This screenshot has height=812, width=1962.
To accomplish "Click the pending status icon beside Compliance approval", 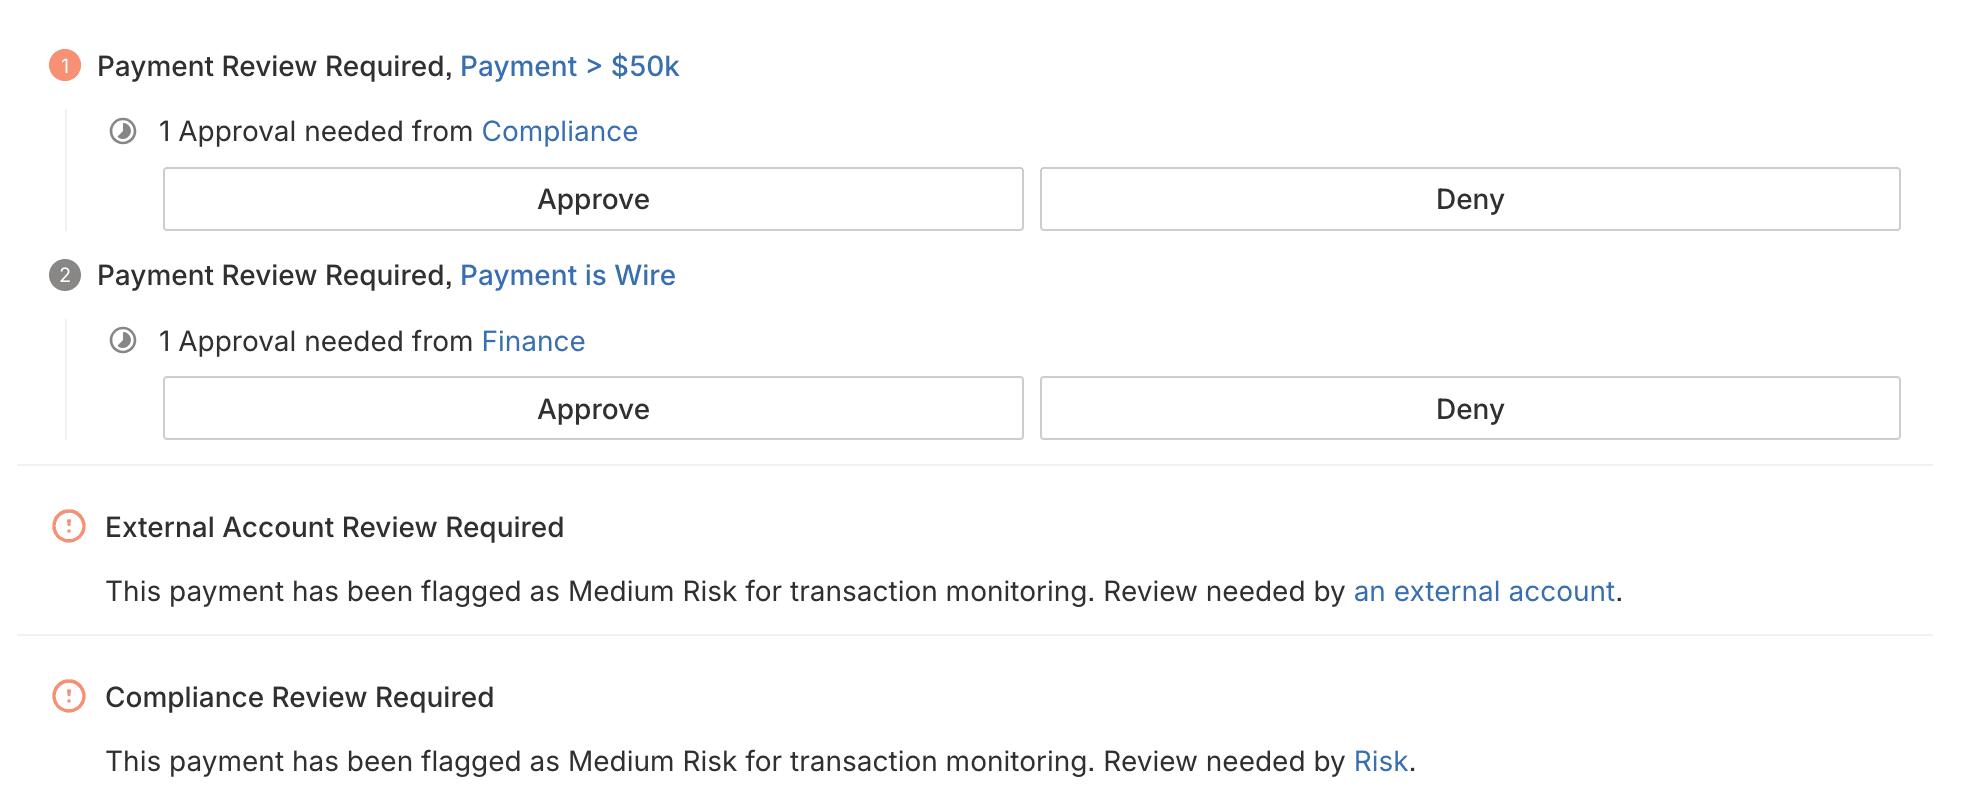I will pos(123,131).
